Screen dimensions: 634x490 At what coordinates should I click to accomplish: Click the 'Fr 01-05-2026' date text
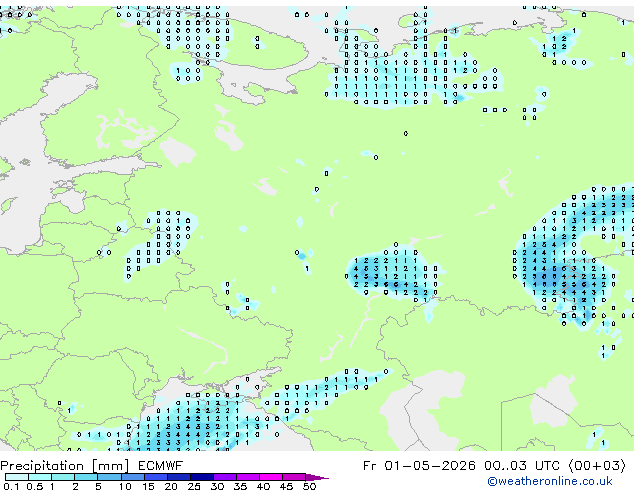(x=419, y=466)
